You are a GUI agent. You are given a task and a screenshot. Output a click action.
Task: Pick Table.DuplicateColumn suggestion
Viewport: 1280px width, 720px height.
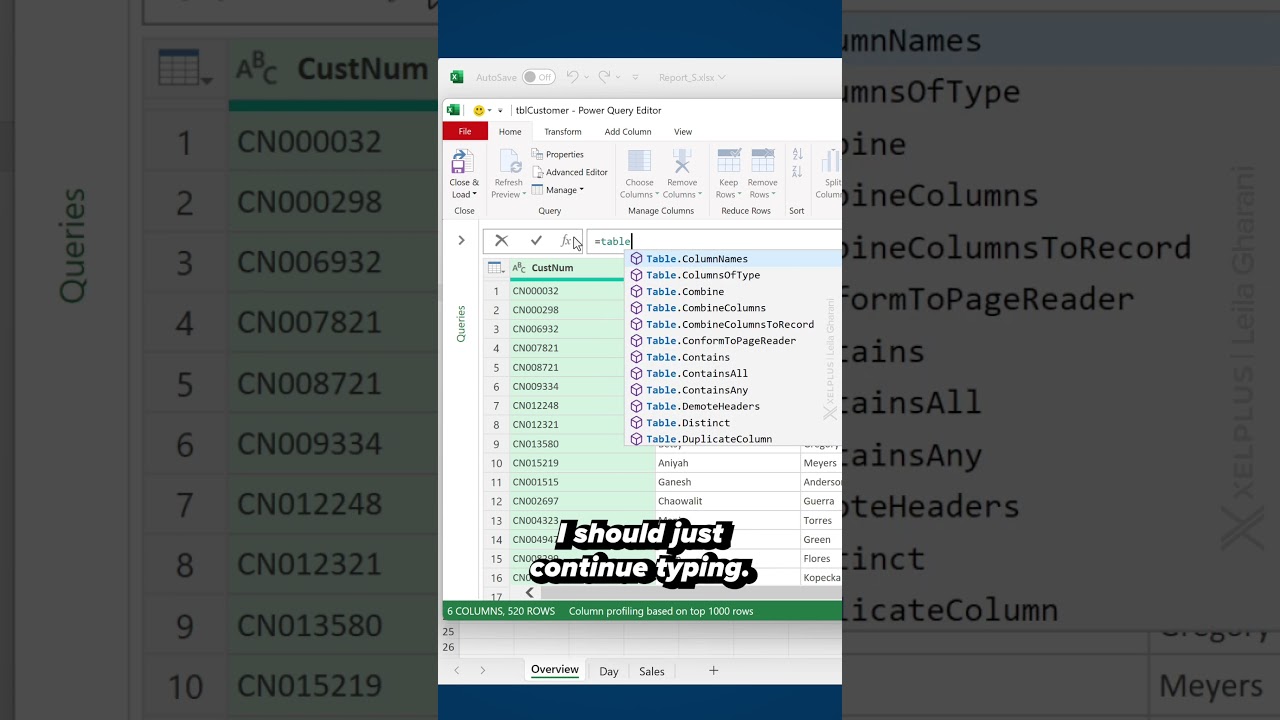click(x=733, y=438)
